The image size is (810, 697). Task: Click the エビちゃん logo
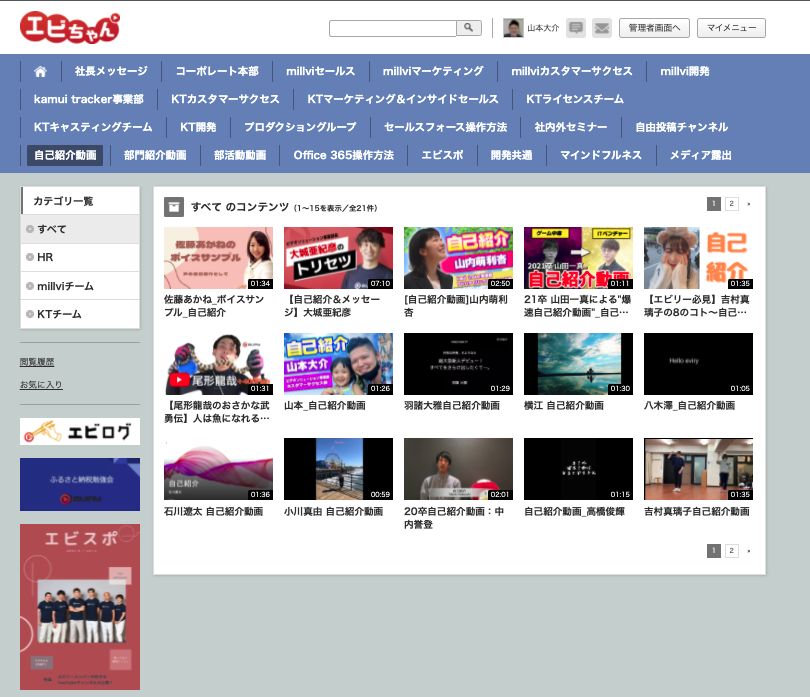tap(70, 28)
